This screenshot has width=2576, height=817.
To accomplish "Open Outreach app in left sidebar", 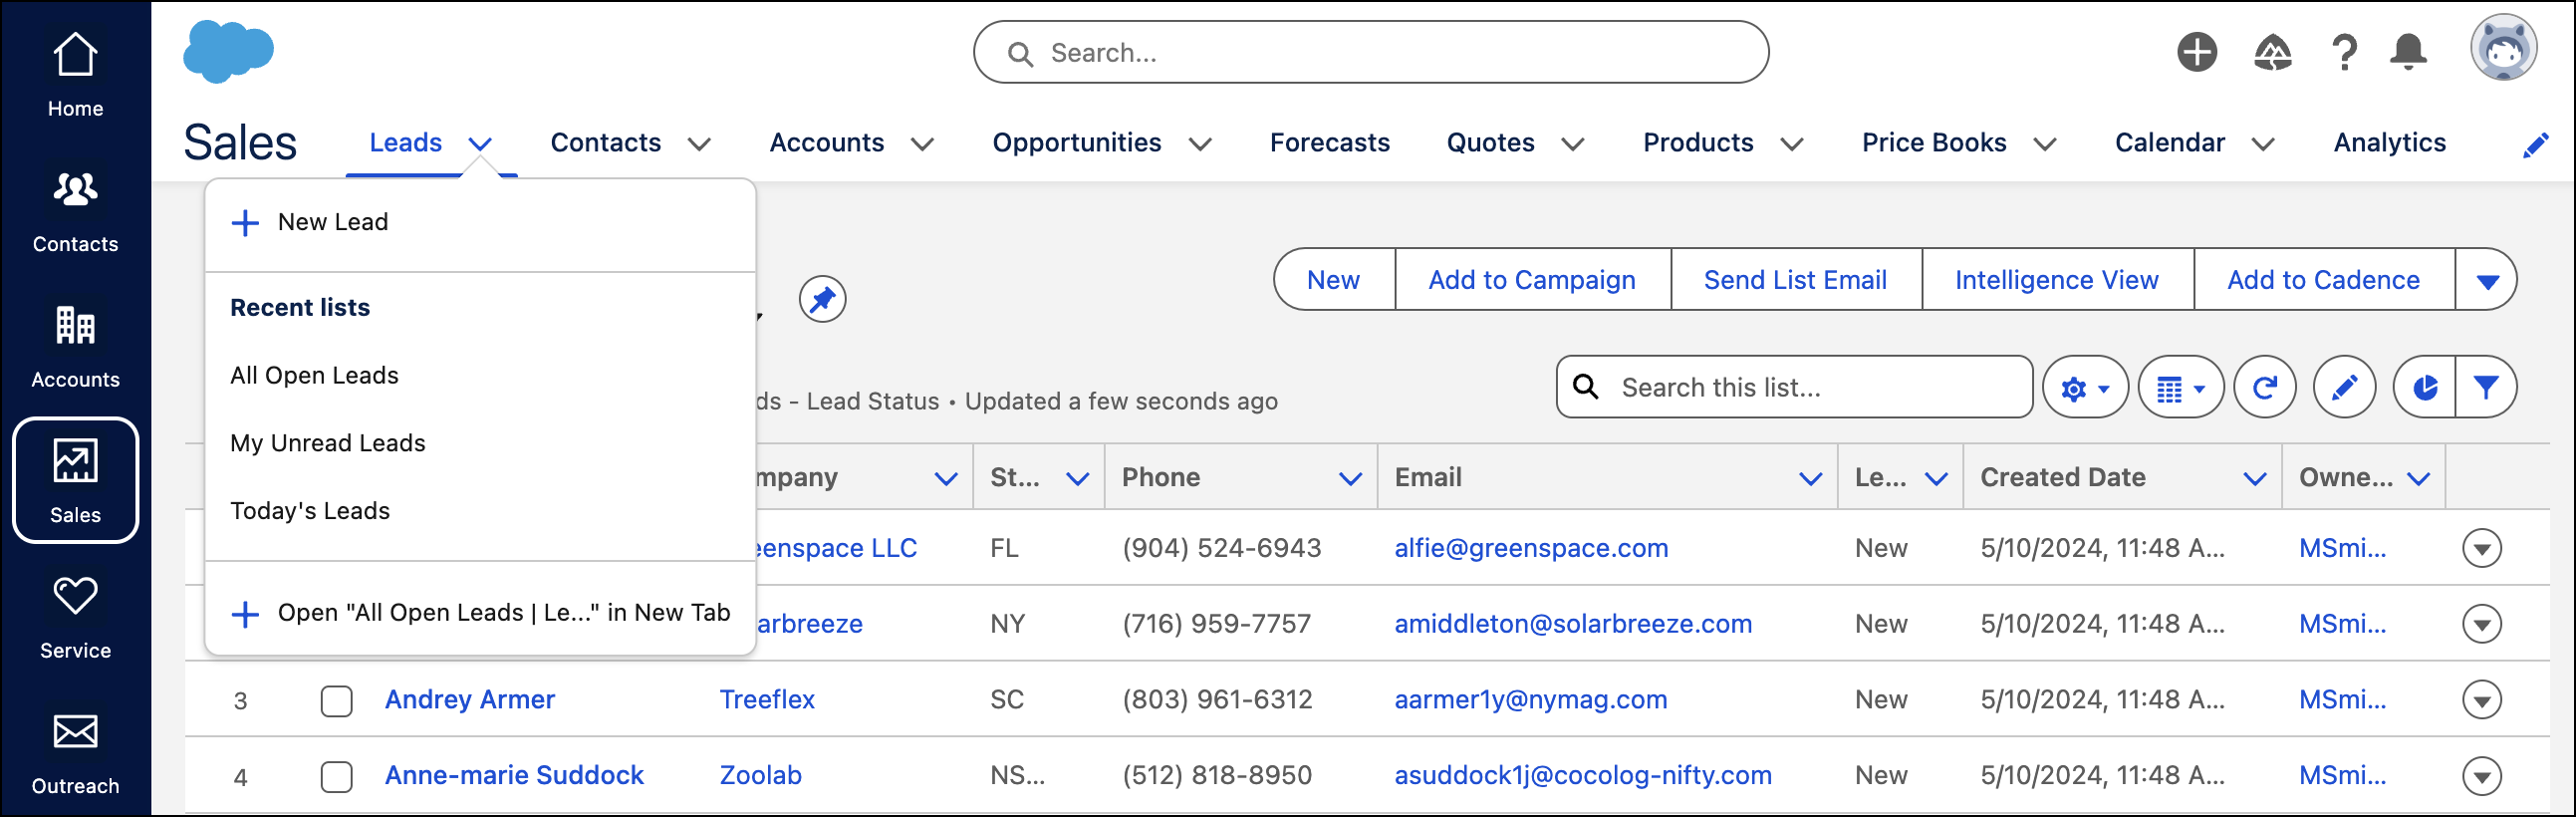I will [75, 753].
